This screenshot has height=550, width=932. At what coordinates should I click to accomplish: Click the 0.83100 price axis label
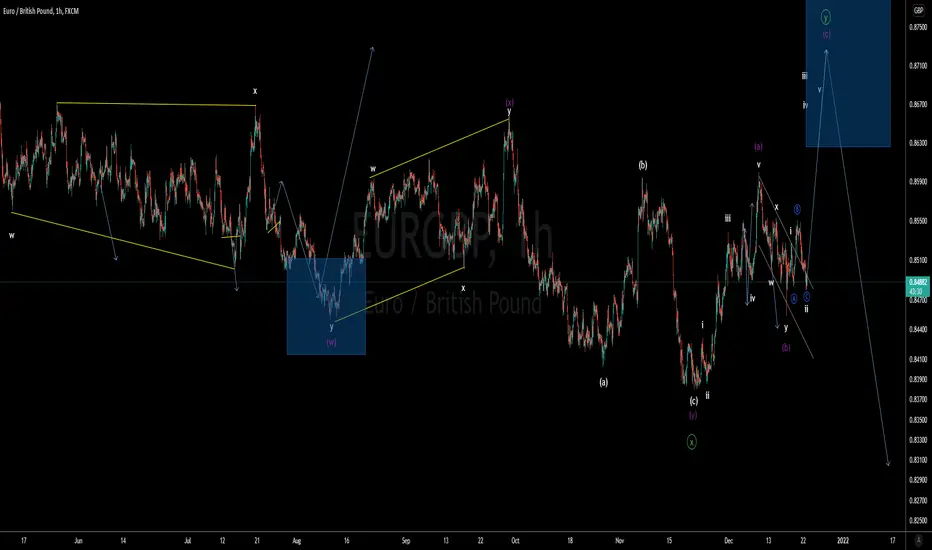point(918,460)
